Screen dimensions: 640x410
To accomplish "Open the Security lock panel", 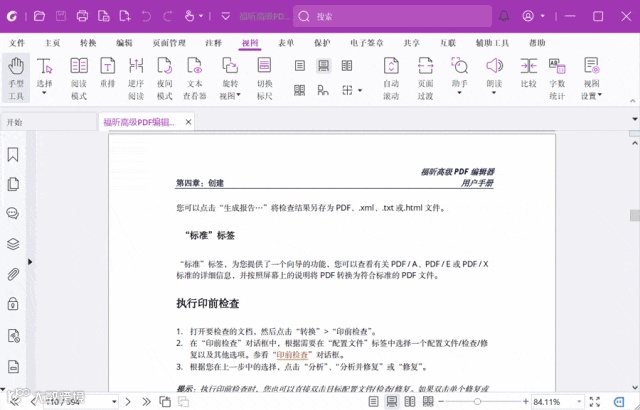I will click(x=13, y=304).
